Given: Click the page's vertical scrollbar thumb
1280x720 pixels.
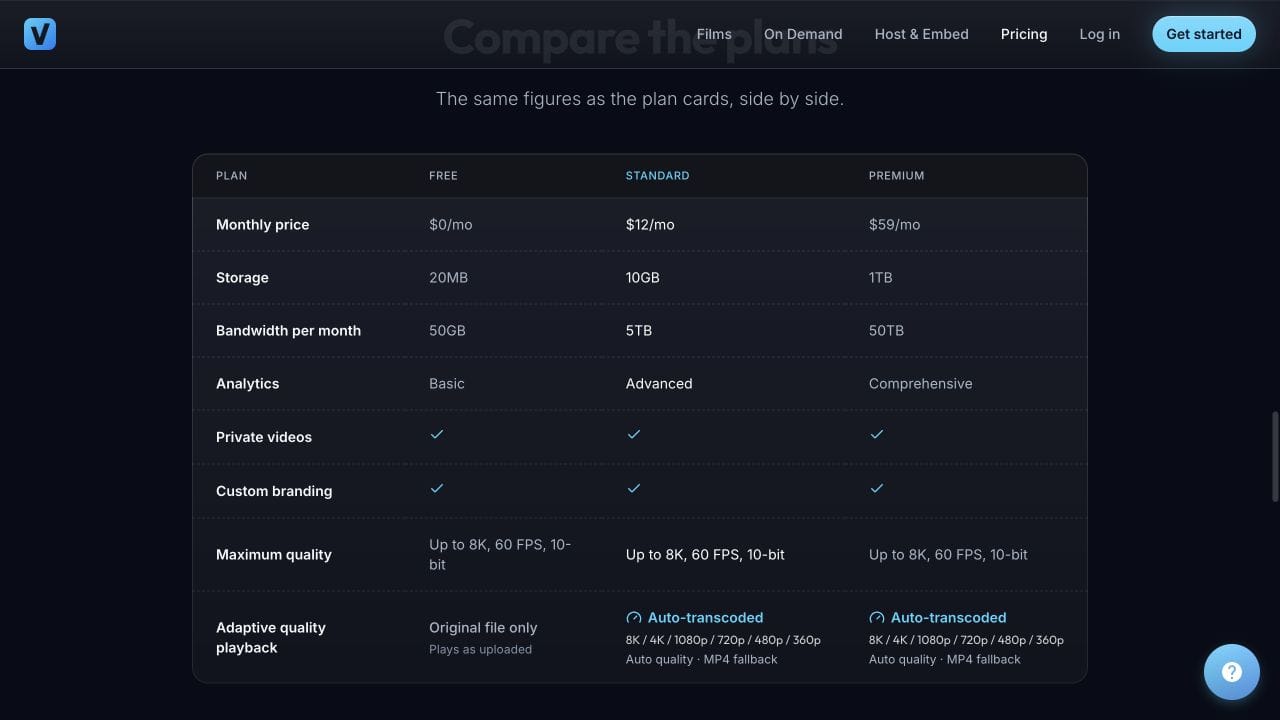Looking at the screenshot, I should point(1274,456).
